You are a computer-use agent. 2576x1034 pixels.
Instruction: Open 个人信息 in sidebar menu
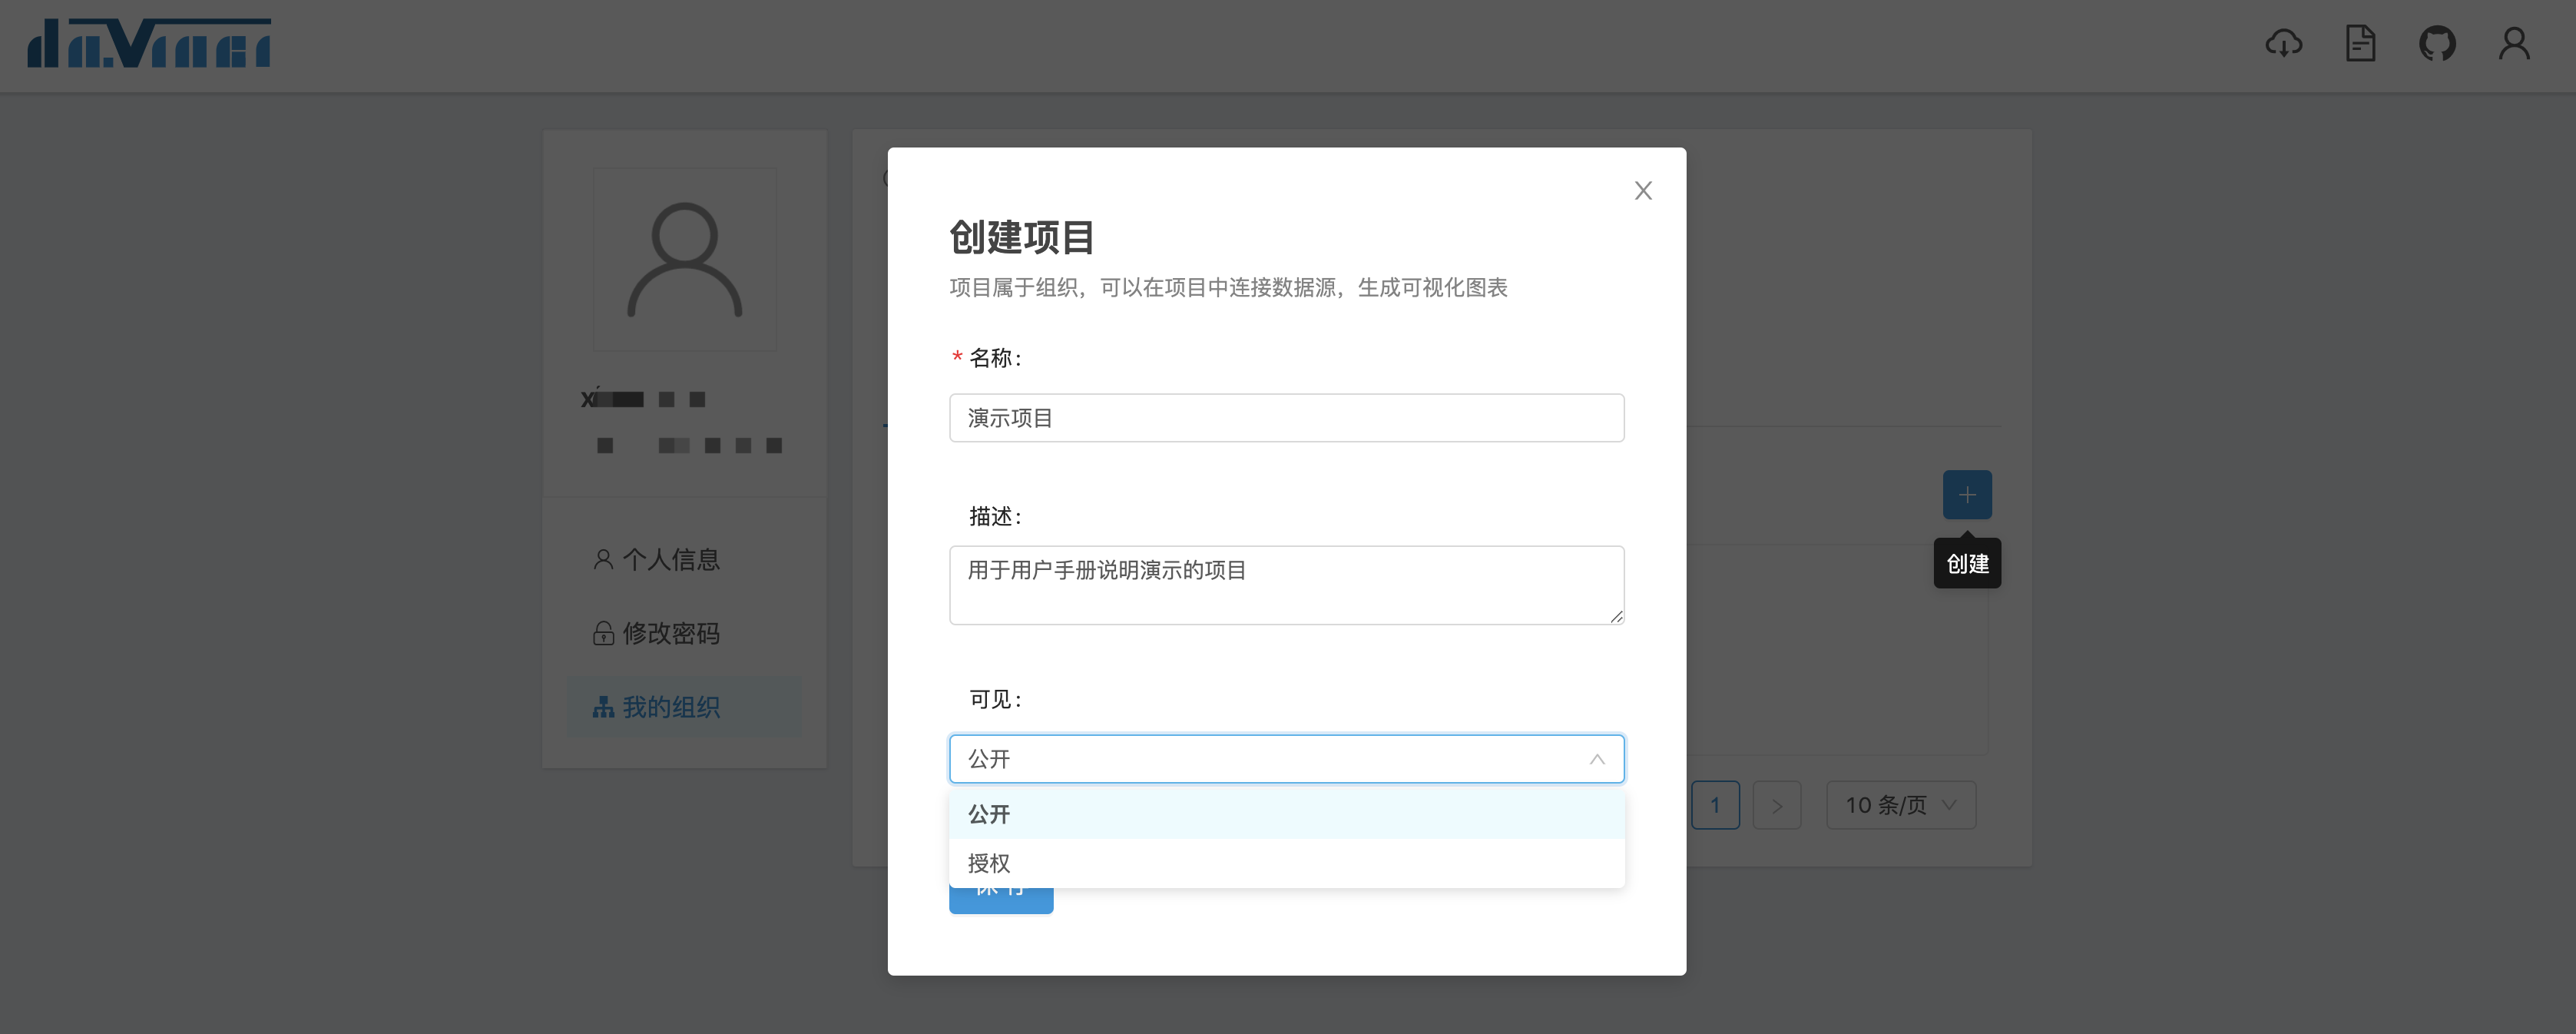670,560
